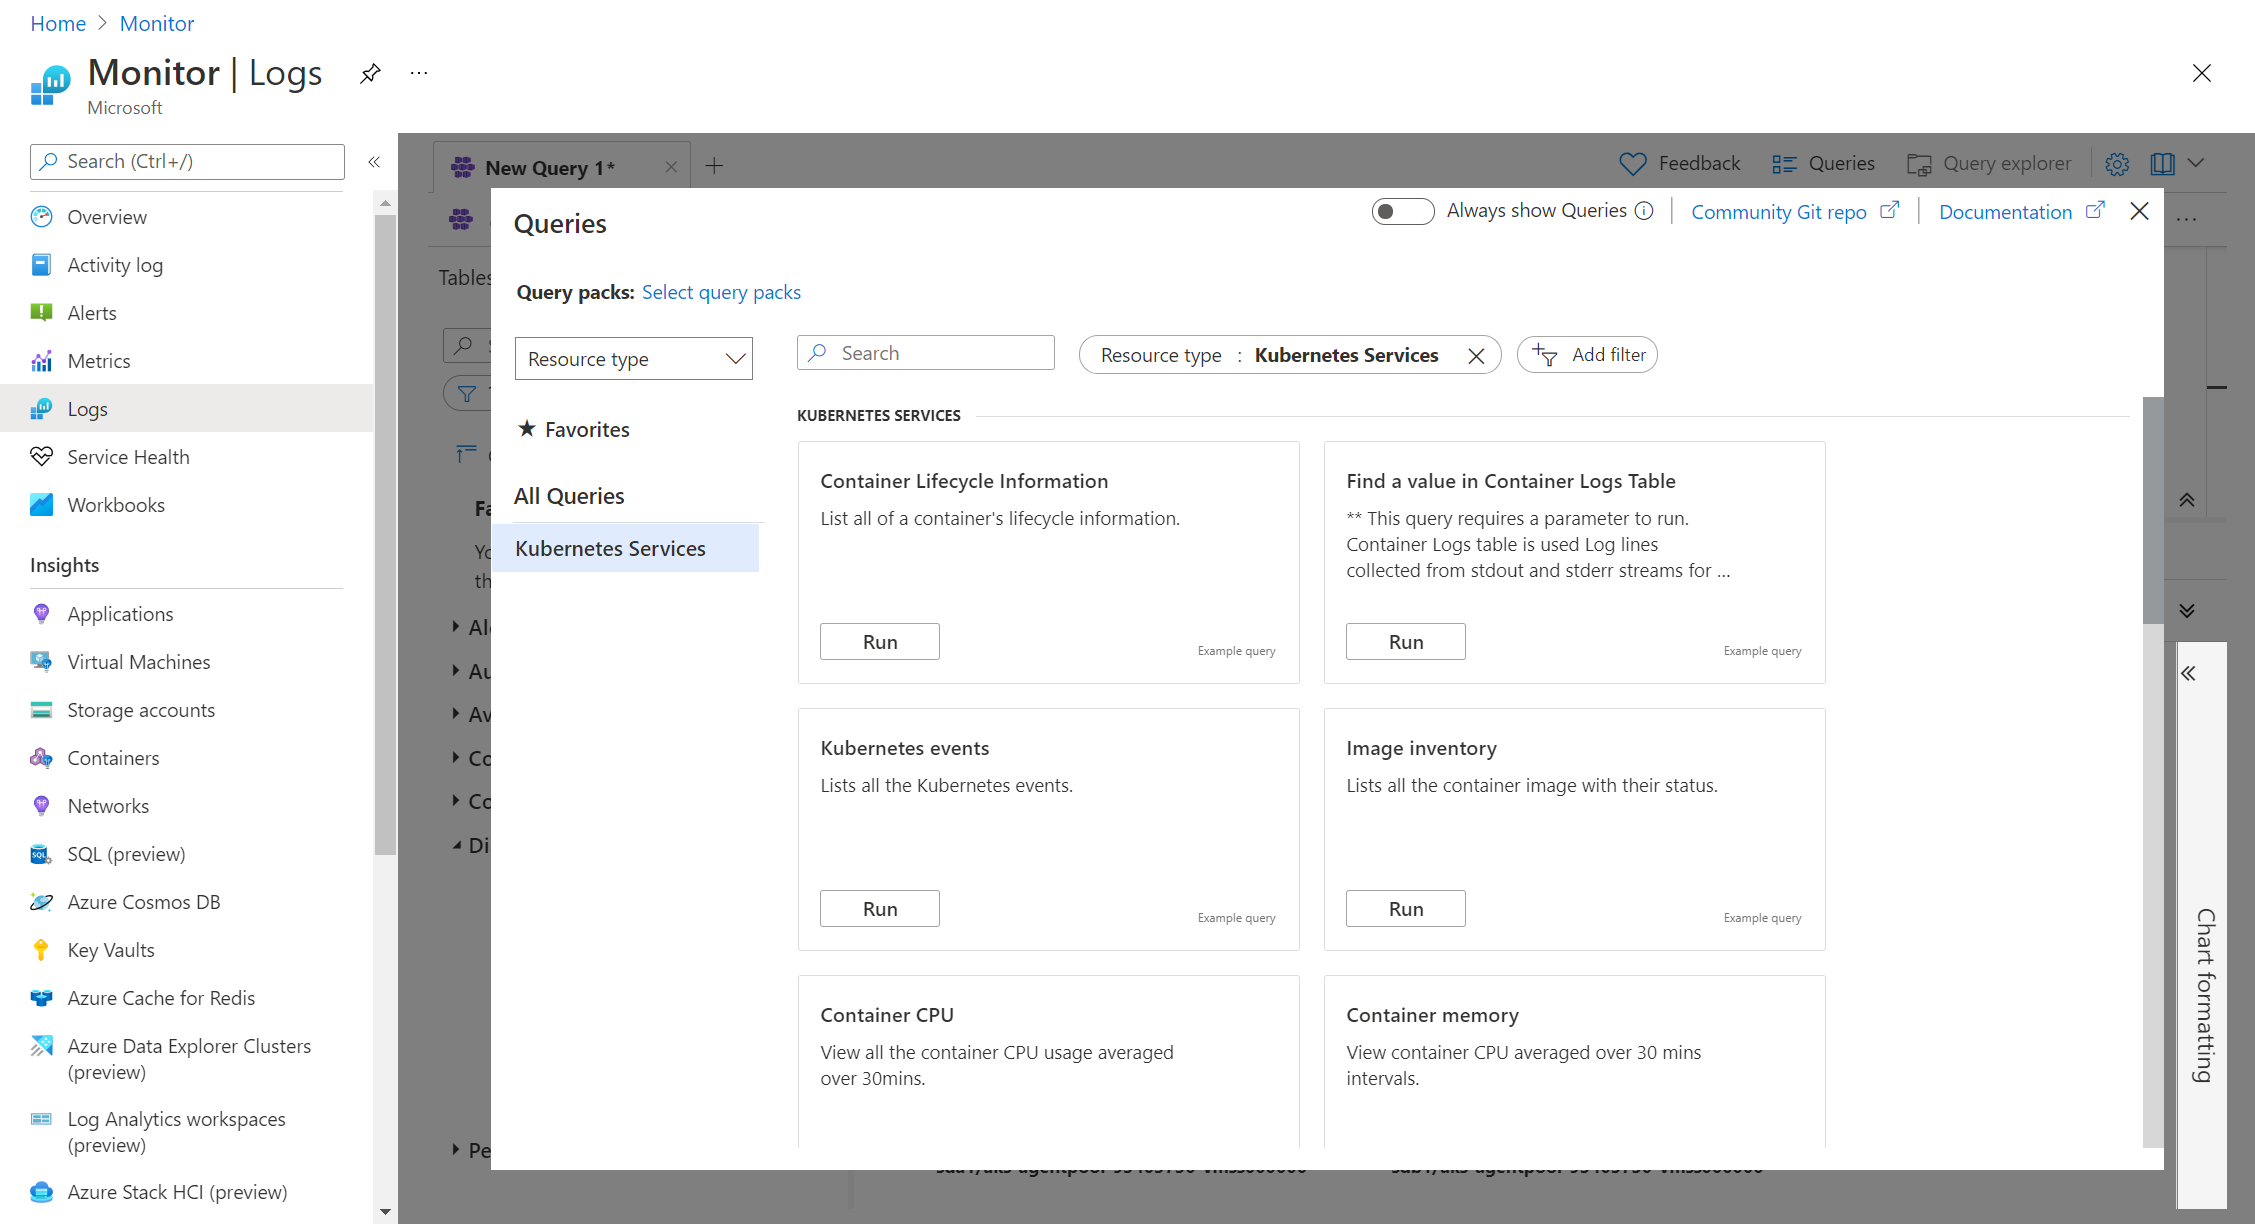2255x1224 pixels.
Task: Open the Select query packs link
Action: [721, 292]
